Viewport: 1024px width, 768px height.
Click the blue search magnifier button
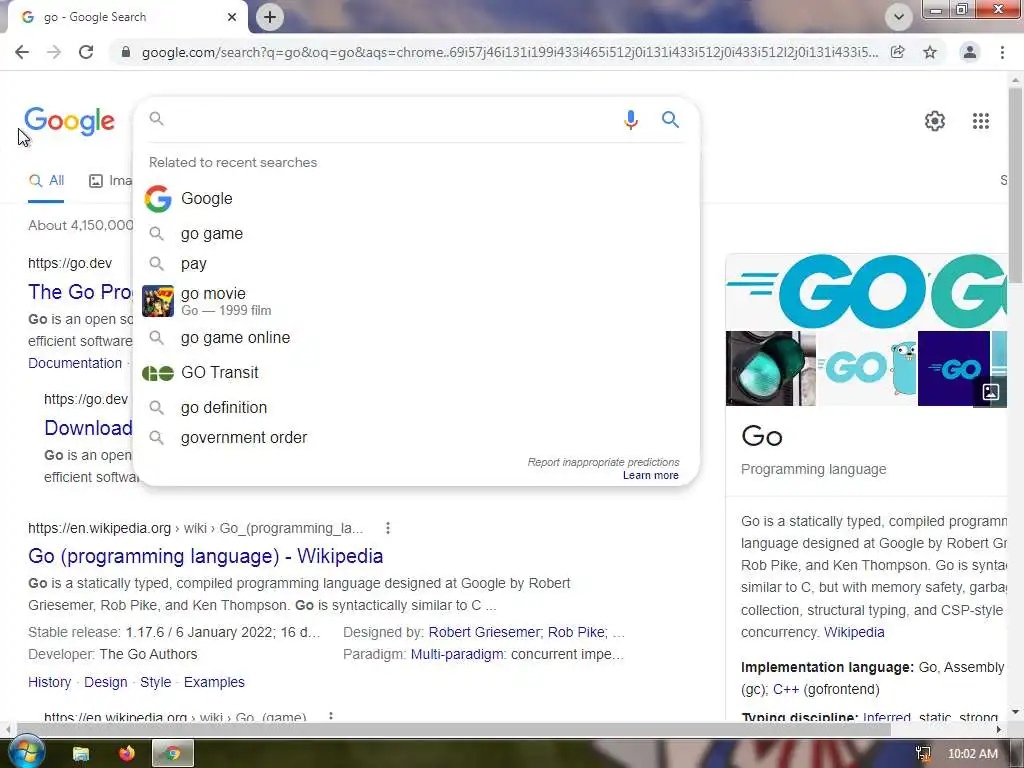[x=670, y=120]
